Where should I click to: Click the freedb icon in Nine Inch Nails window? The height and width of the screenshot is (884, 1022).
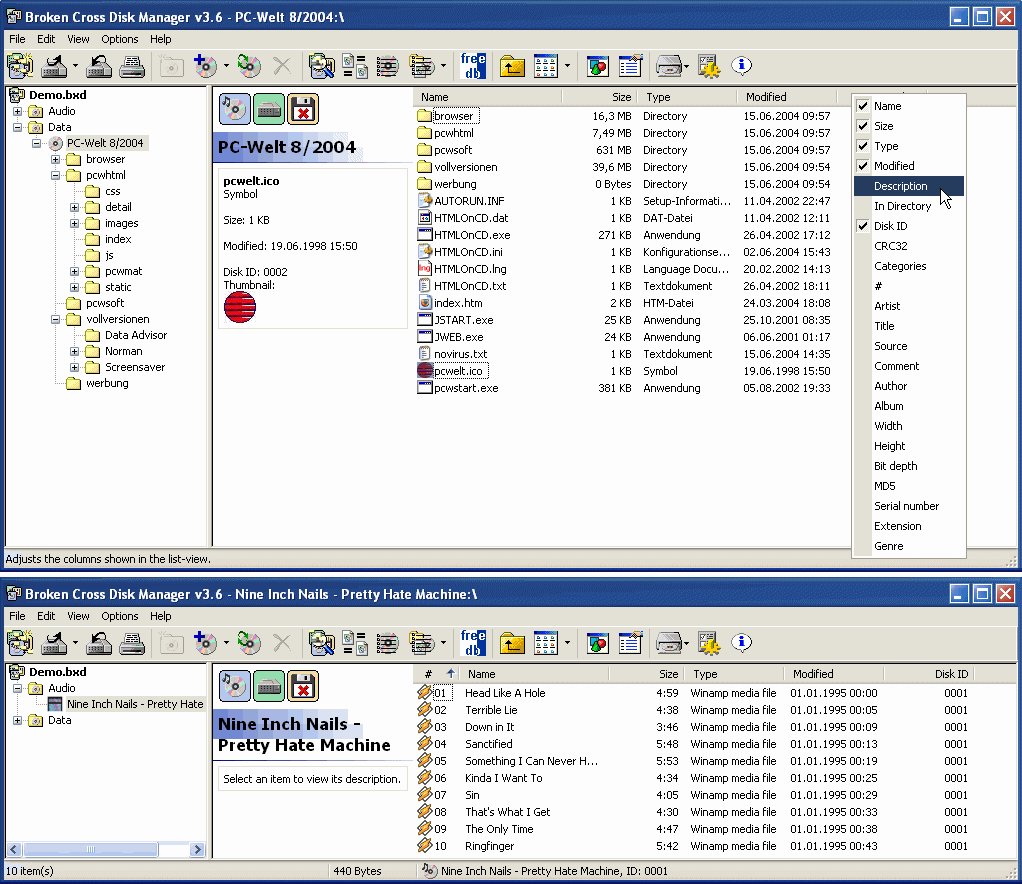[x=473, y=643]
